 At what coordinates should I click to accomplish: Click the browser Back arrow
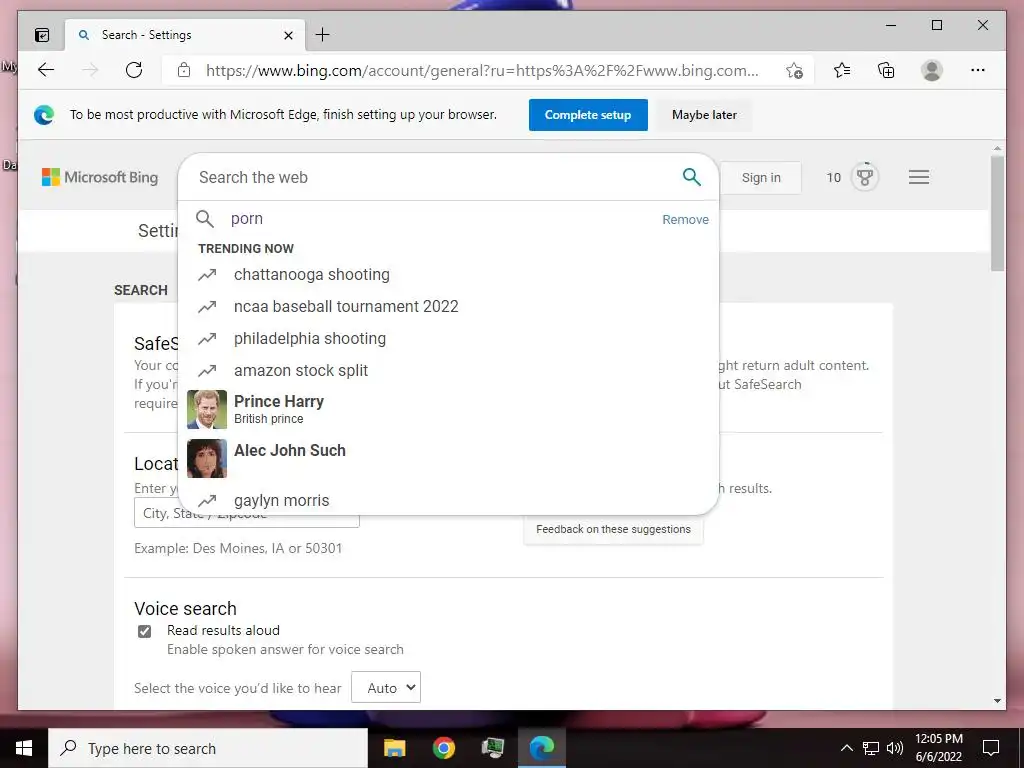coord(46,70)
